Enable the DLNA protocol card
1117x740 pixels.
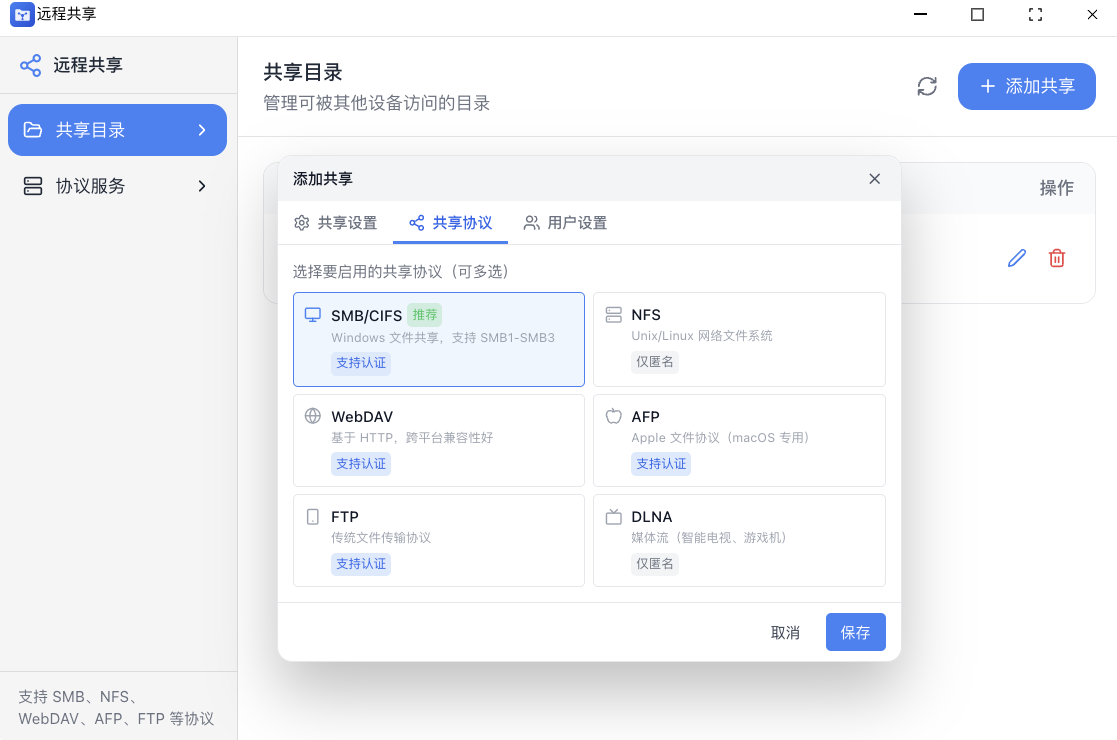tap(739, 541)
